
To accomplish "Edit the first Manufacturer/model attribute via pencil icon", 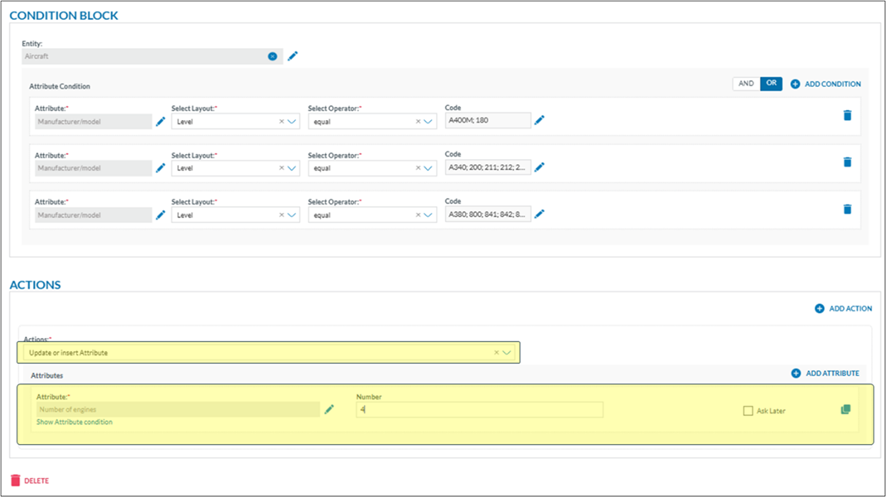I will pyautogui.click(x=160, y=121).
